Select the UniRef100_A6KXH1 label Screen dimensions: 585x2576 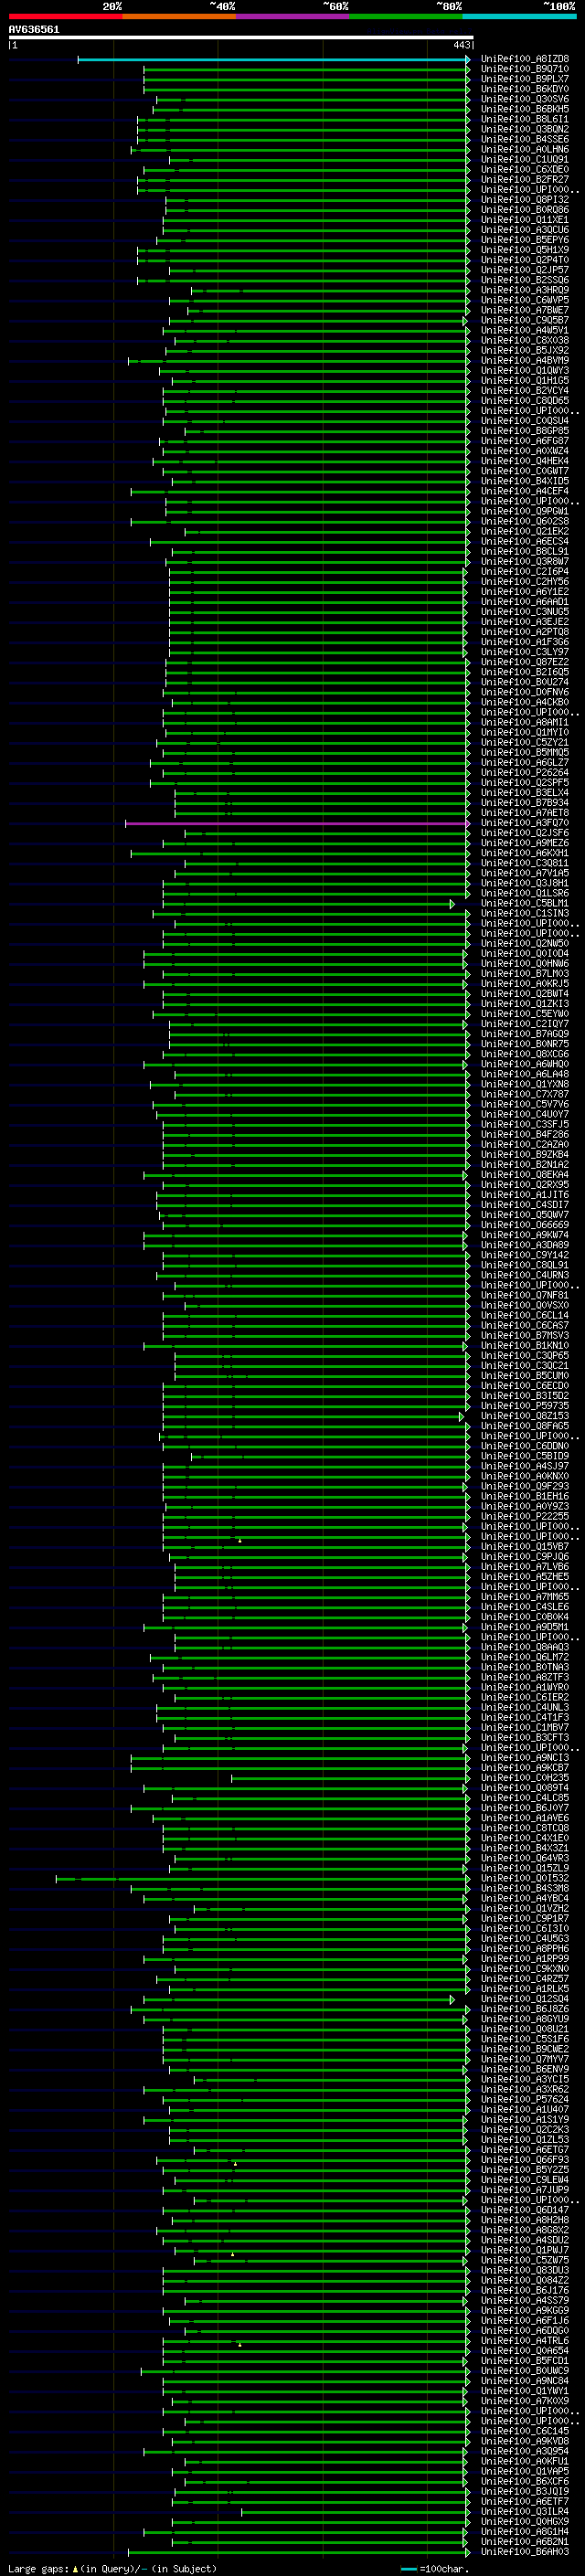point(525,853)
